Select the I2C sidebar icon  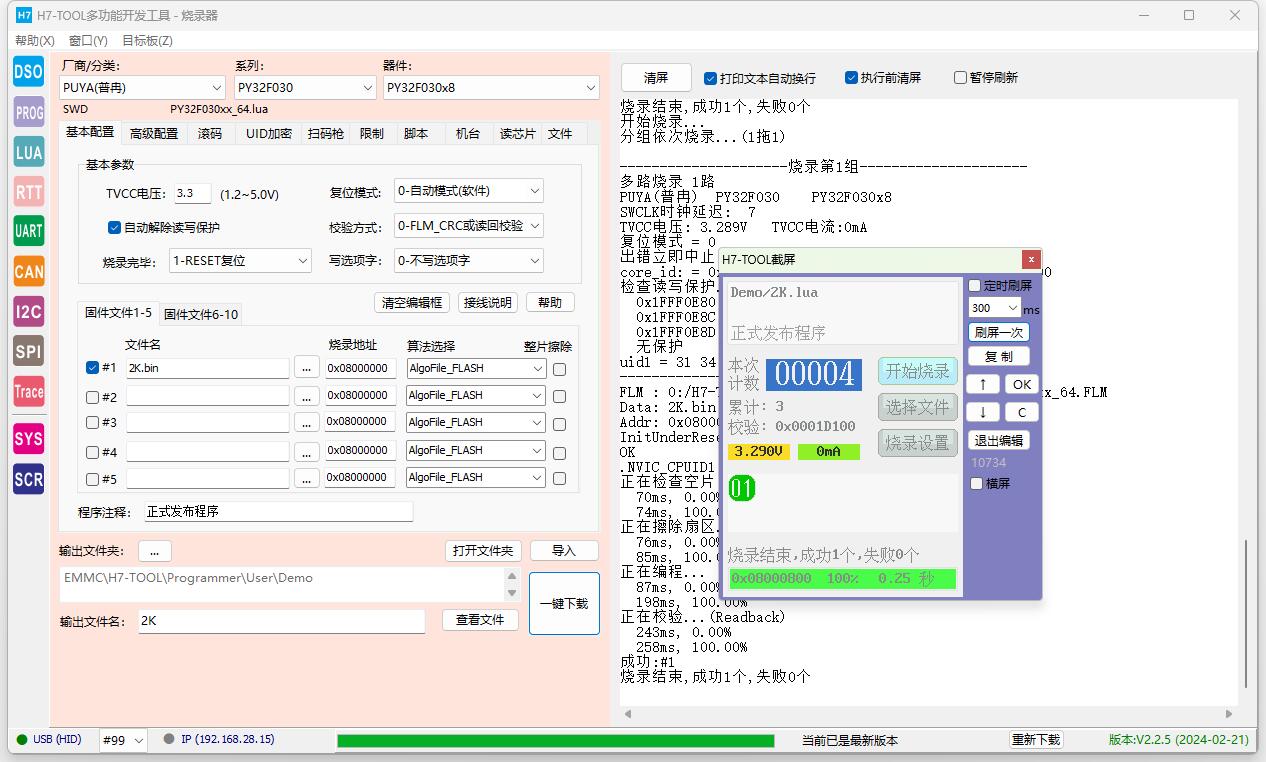(28, 312)
